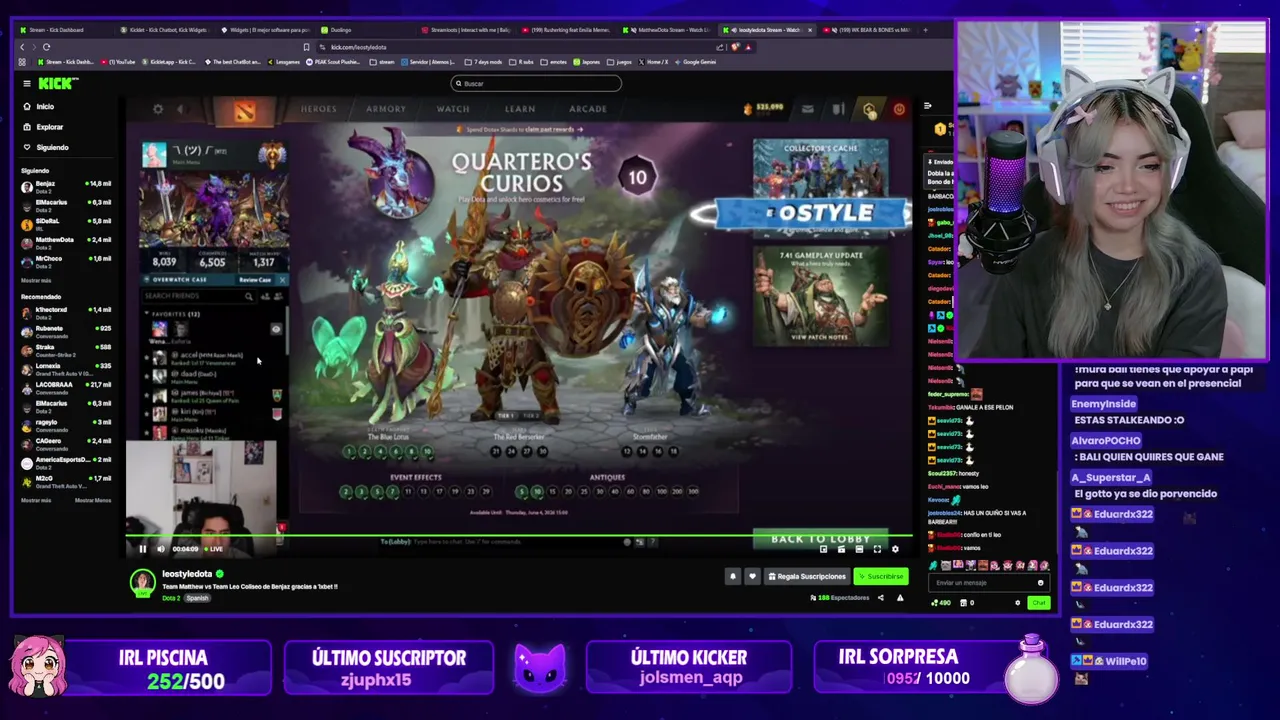
Task: Click notification bell for leostyledota
Action: click(733, 576)
